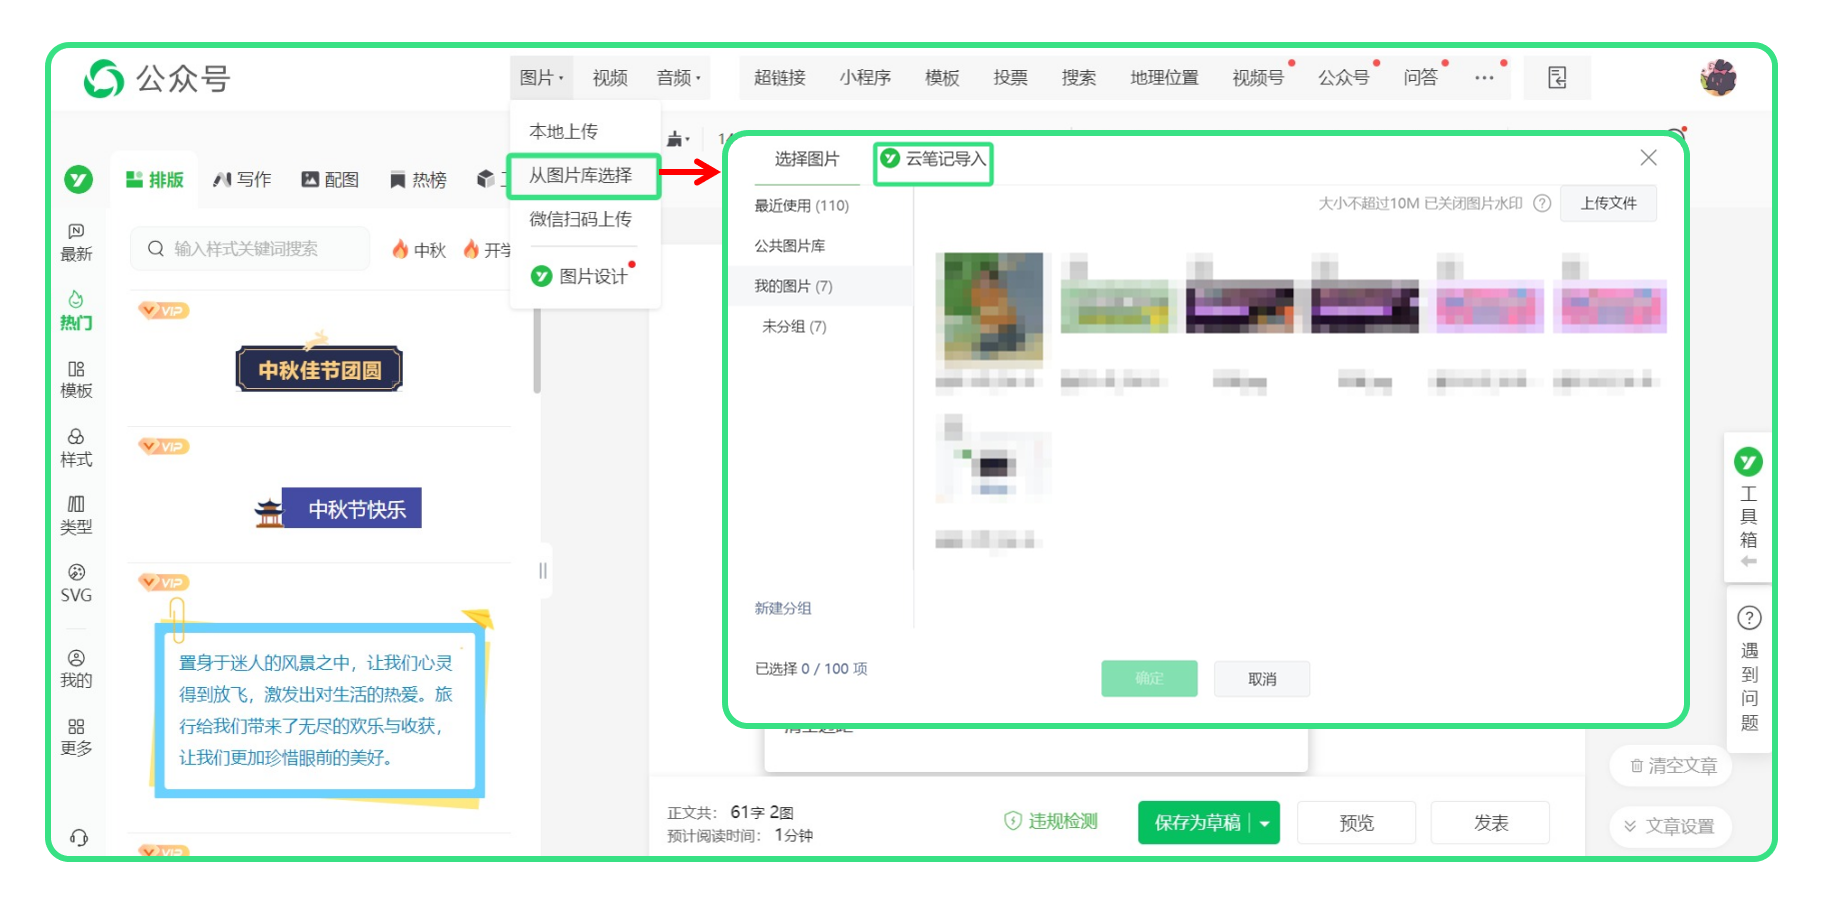Click 视频号 in the top toolbar

pos(1258,78)
